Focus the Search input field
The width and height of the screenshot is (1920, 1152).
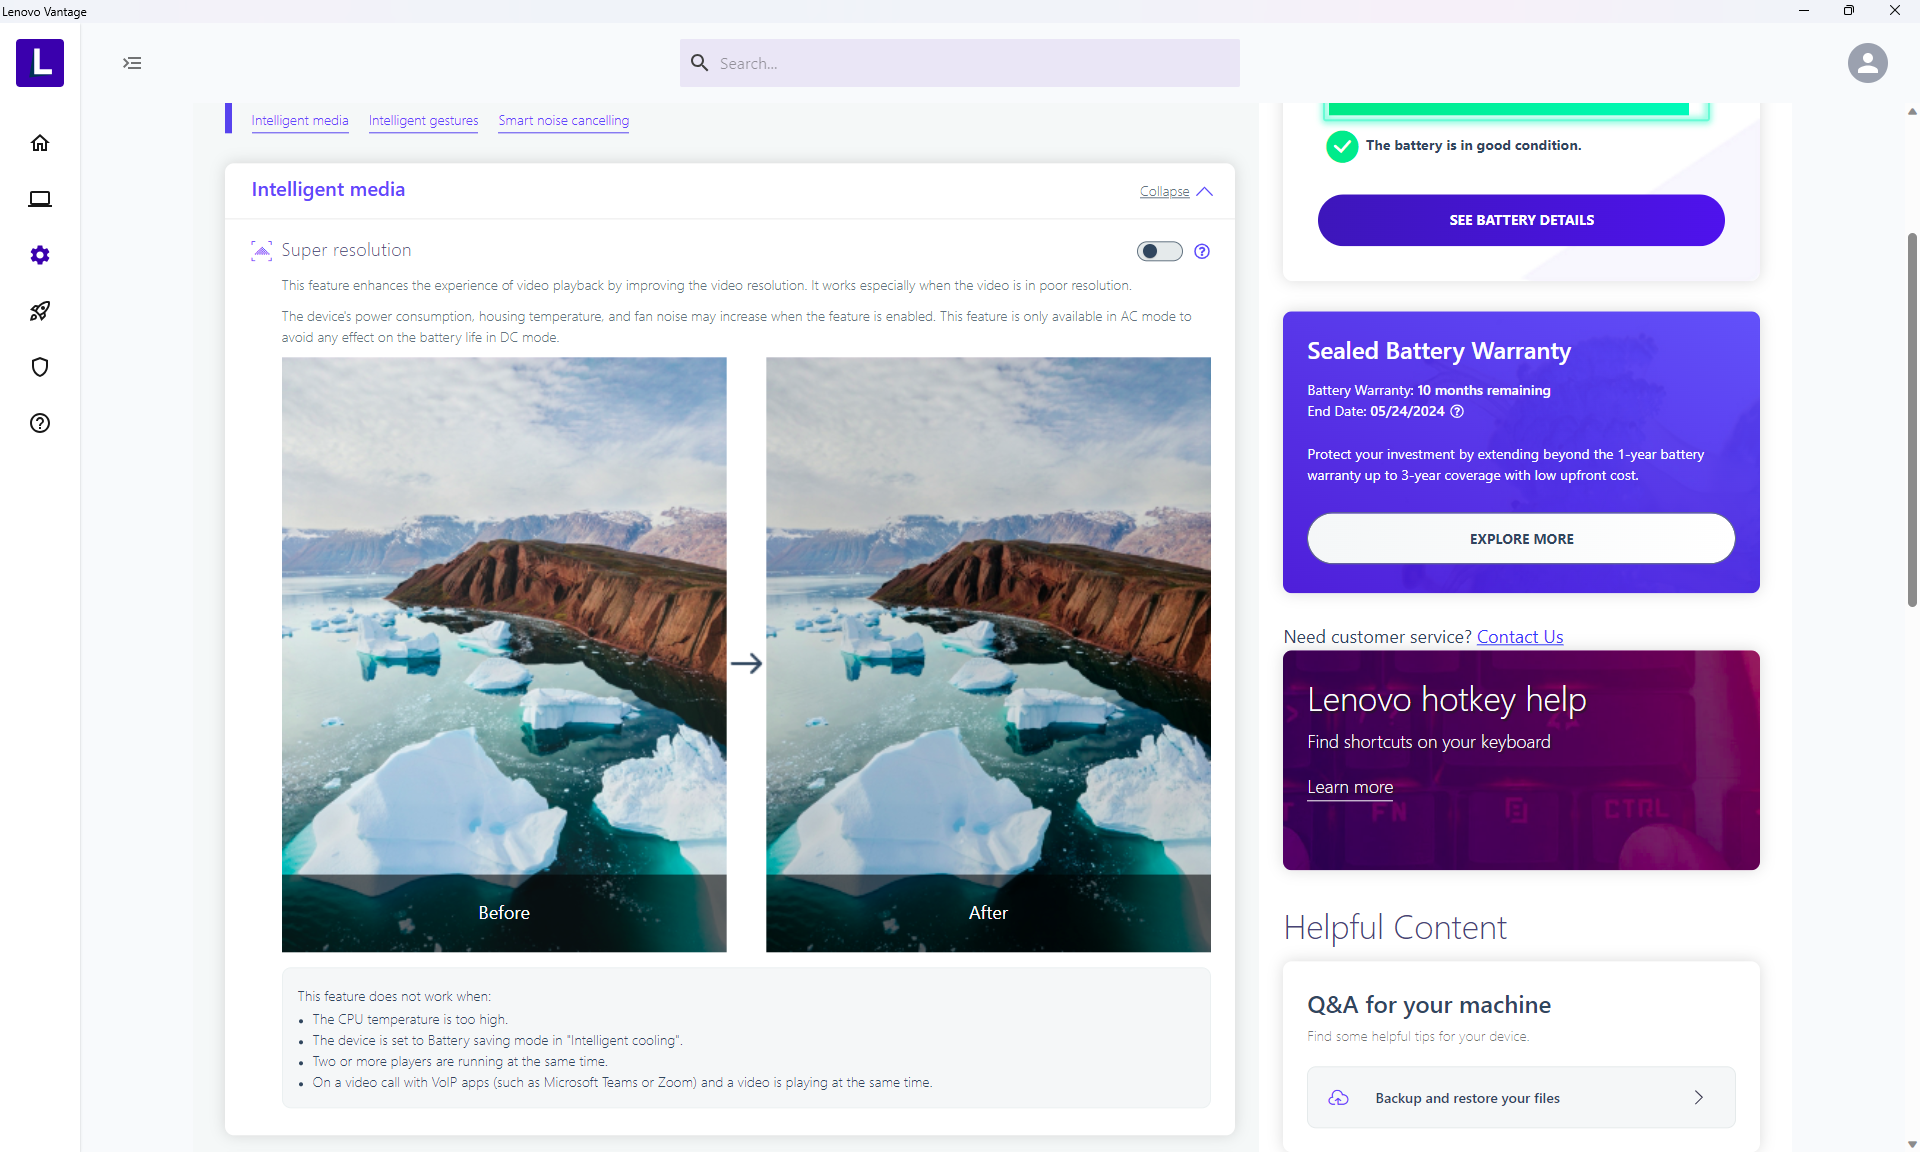960,63
